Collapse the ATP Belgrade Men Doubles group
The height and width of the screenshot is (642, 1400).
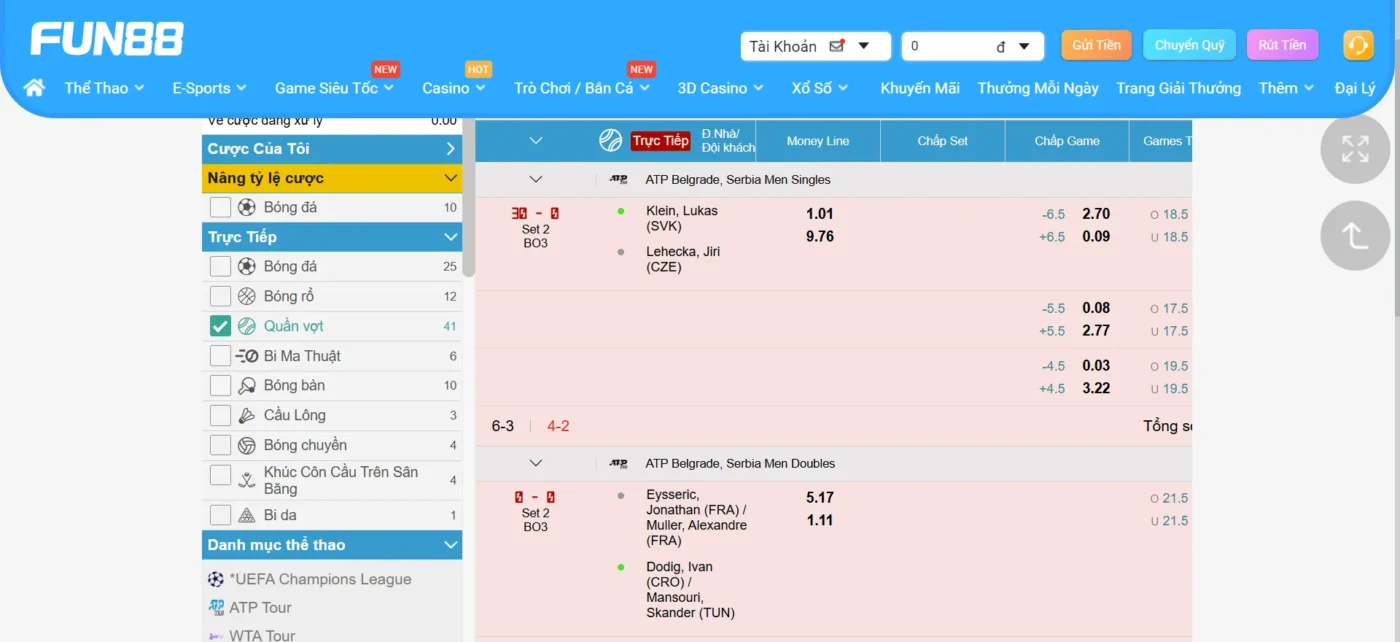click(535, 463)
